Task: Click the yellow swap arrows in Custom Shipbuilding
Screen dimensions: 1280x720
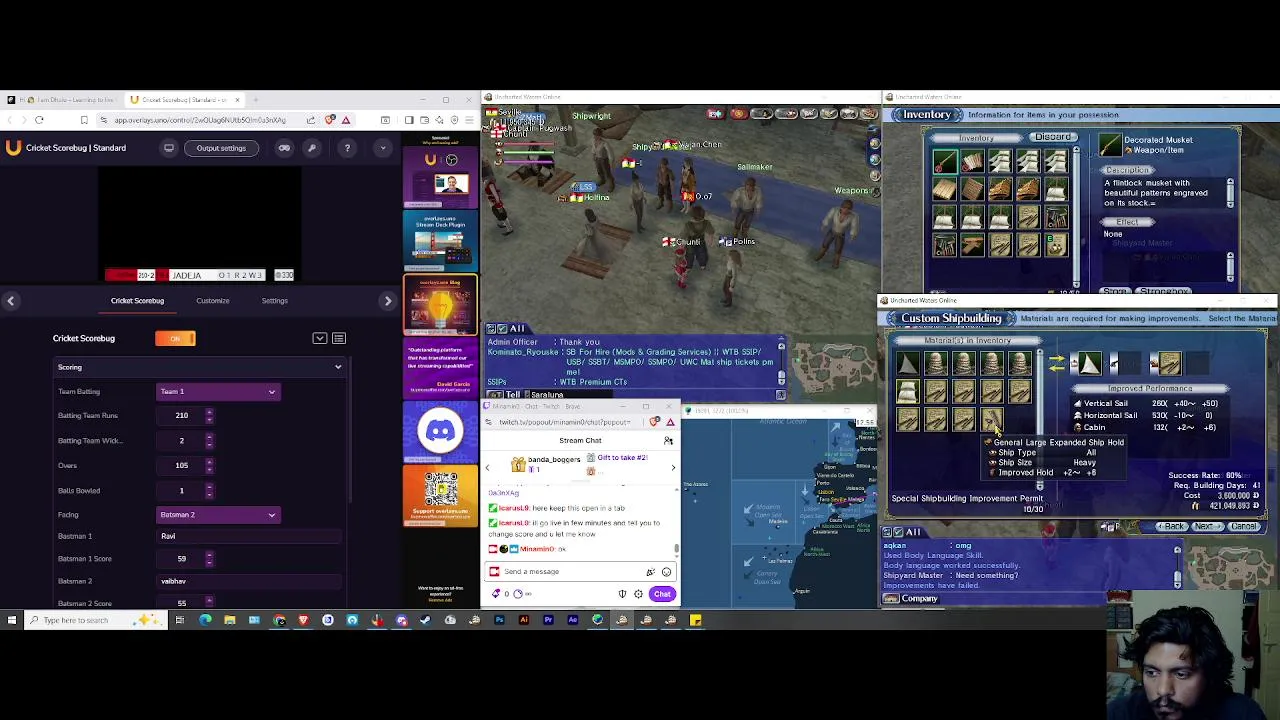Action: (1057, 364)
